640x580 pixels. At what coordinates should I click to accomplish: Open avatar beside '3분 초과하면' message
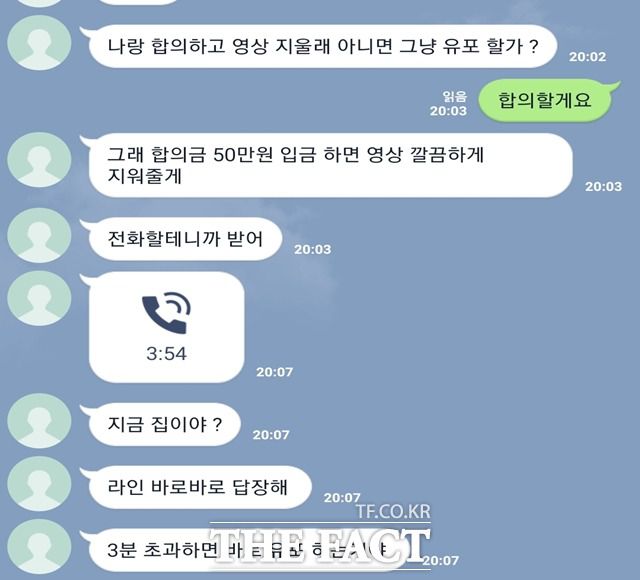pyautogui.click(x=39, y=547)
